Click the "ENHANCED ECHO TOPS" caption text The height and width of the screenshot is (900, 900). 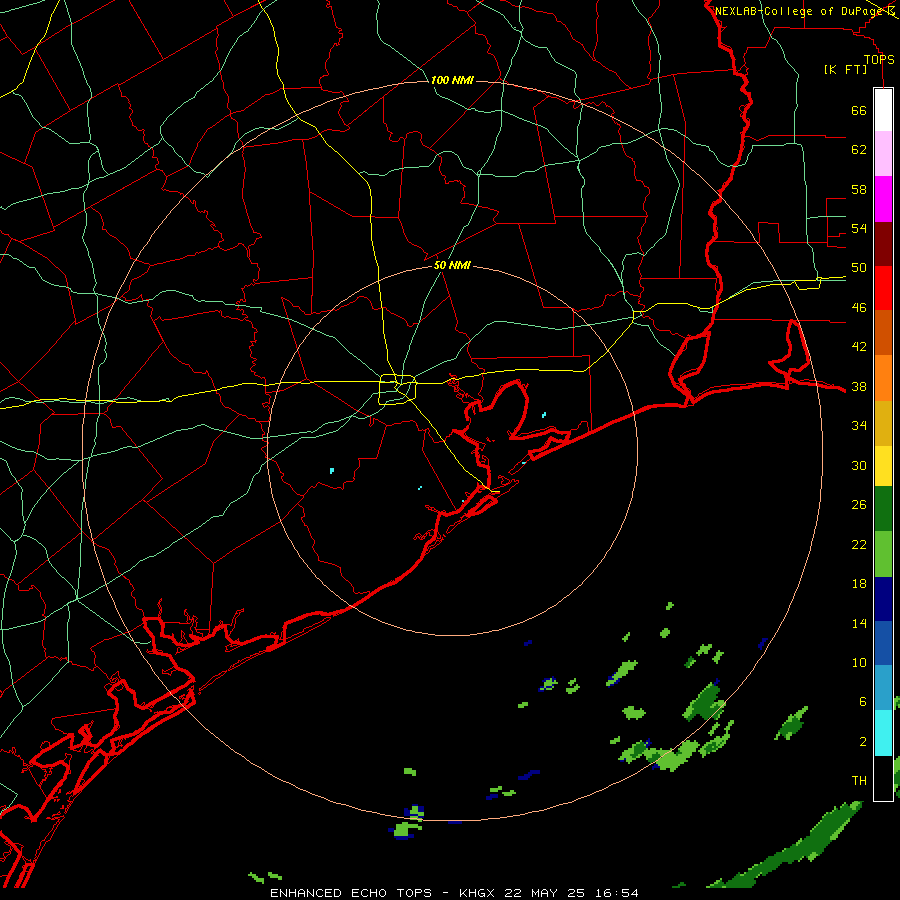click(x=351, y=893)
